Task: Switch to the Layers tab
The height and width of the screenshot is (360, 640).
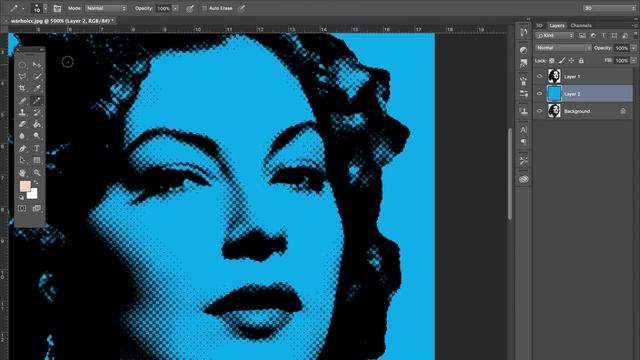Action: pyautogui.click(x=557, y=25)
